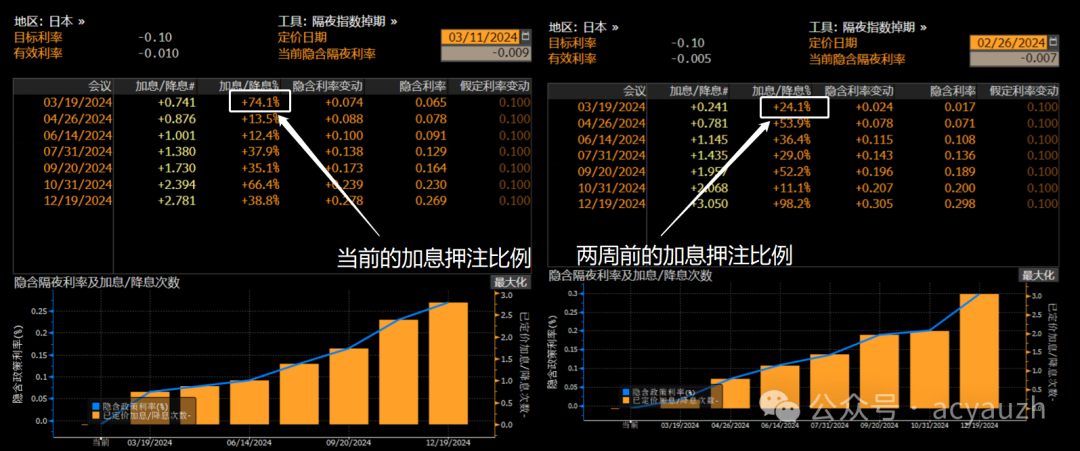
Task: Click tallest orange bar in right chart
Action: click(x=979, y=350)
